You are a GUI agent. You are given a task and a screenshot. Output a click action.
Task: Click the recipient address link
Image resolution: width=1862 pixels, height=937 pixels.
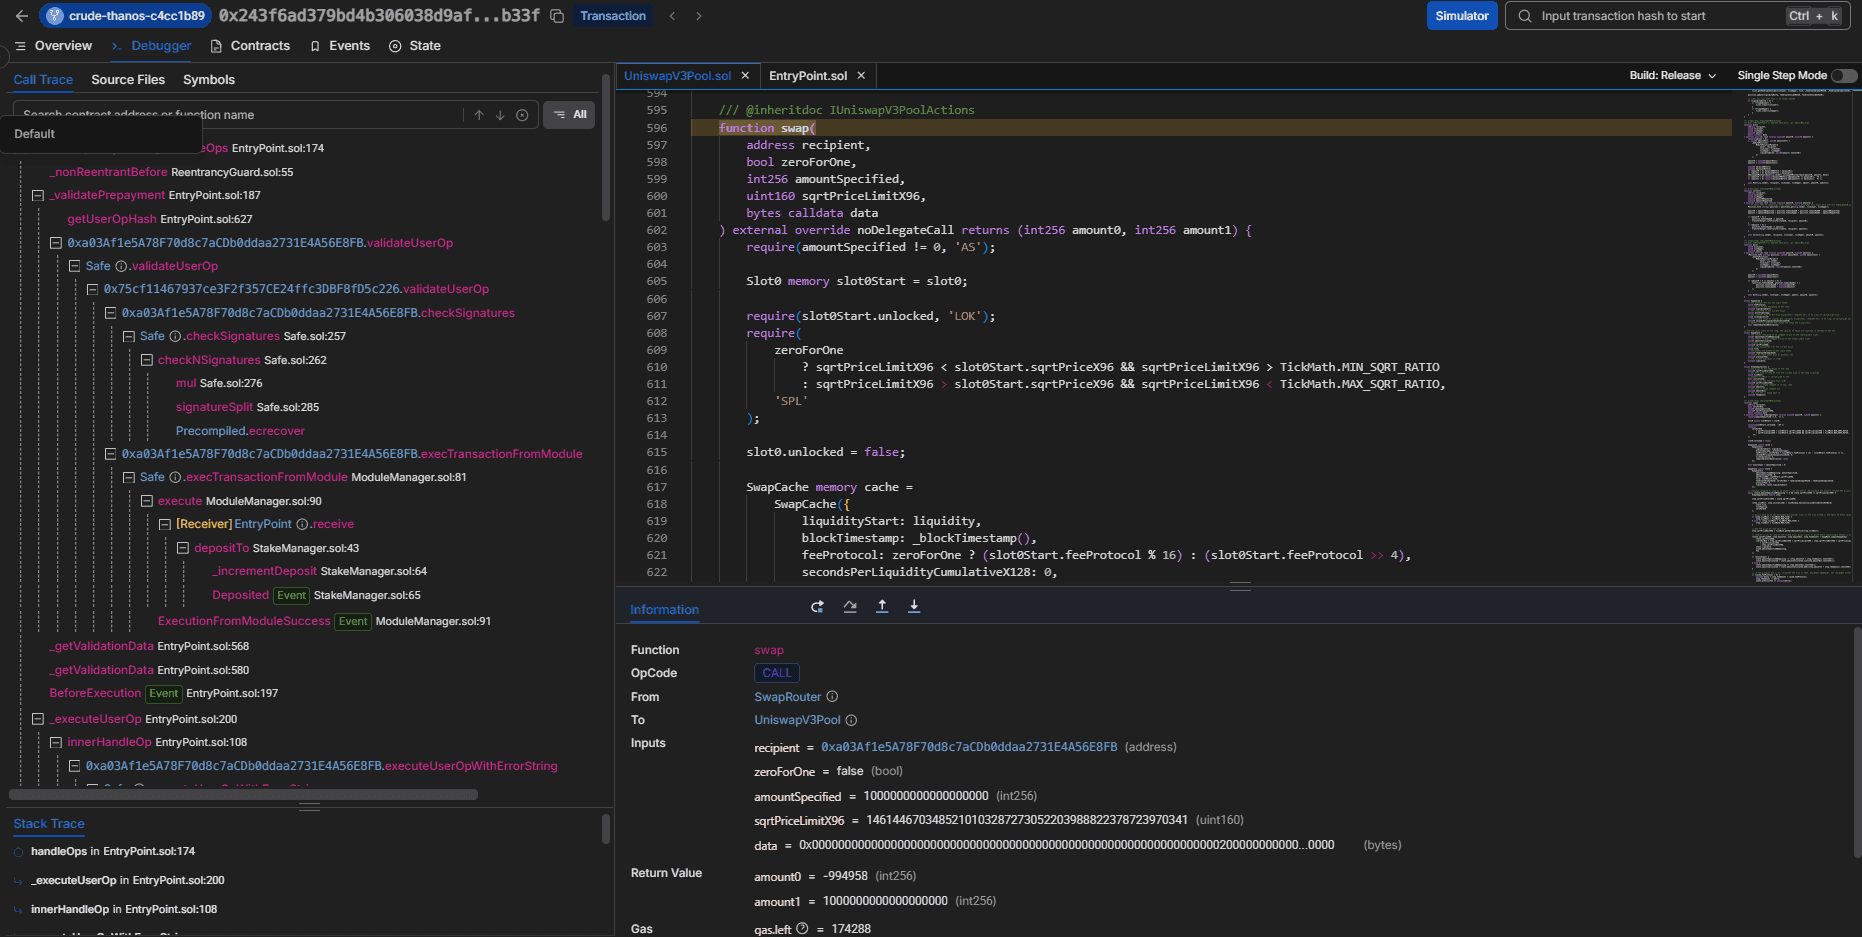pos(969,747)
